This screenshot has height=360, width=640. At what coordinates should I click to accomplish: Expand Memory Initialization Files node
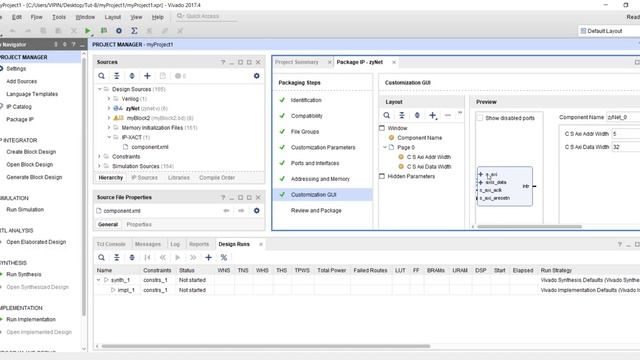109,128
